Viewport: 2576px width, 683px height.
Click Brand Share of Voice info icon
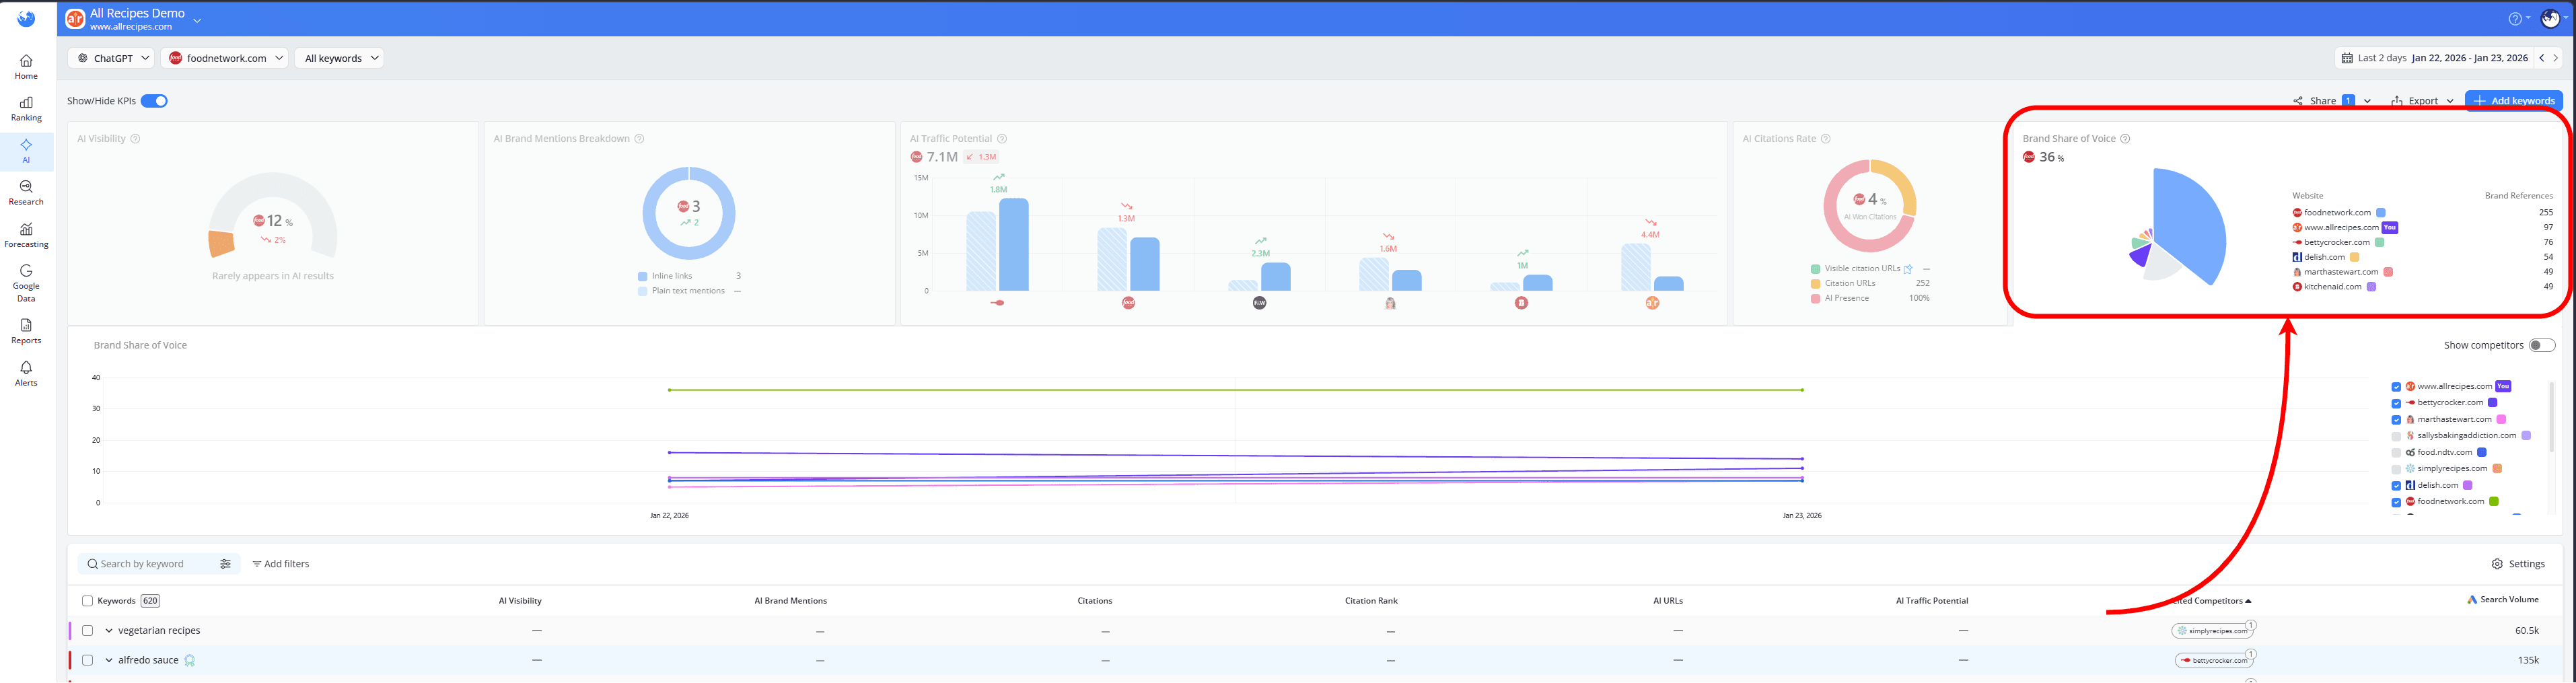(2125, 139)
